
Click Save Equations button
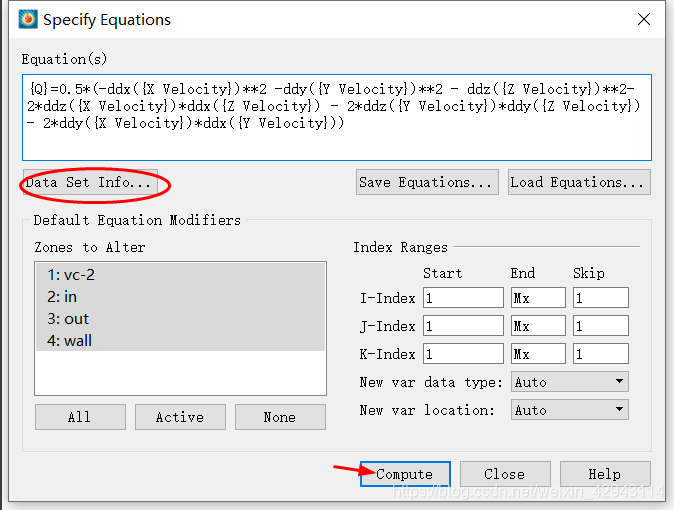pos(427,182)
